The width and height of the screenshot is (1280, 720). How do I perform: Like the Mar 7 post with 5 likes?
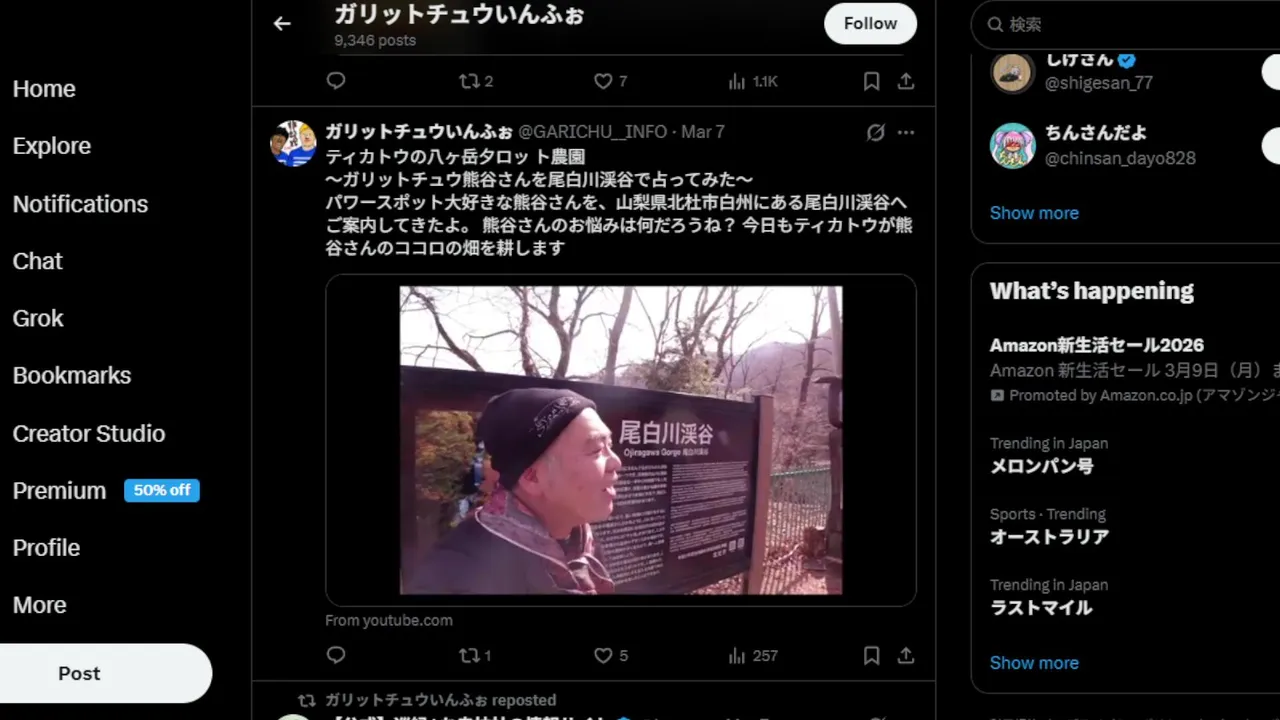click(x=611, y=656)
